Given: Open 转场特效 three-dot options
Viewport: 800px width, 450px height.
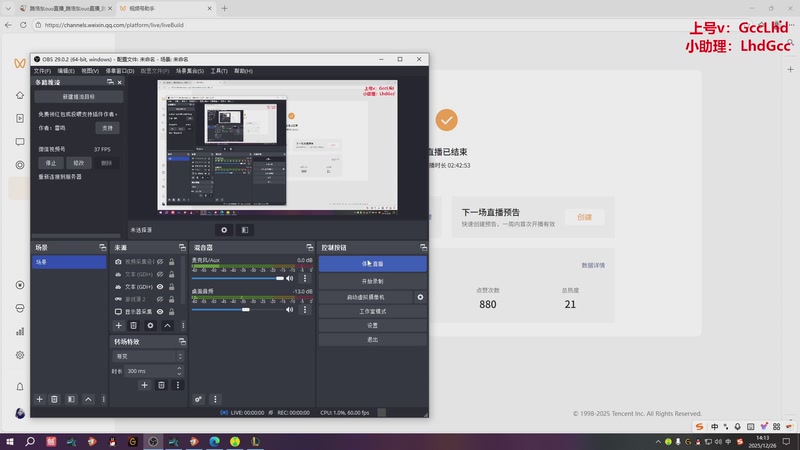Looking at the screenshot, I should point(178,385).
